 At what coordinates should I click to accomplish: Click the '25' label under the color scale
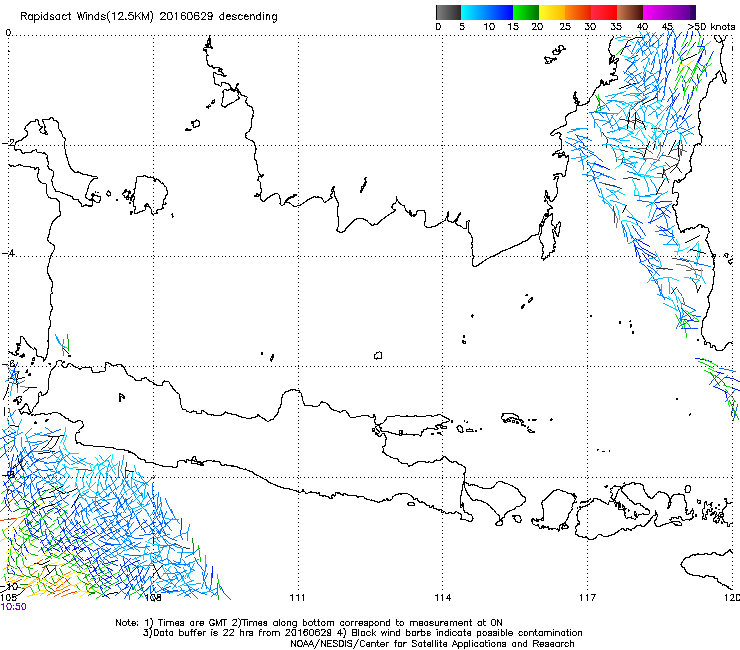(565, 27)
